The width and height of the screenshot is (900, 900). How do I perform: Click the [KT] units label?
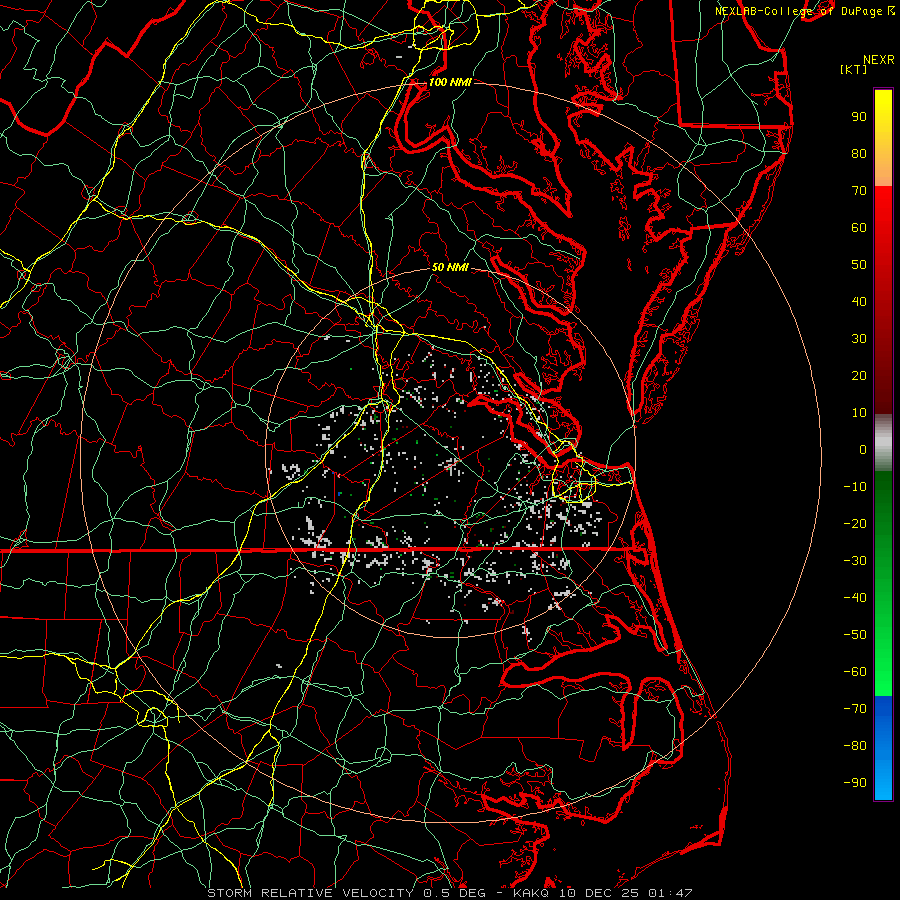[x=854, y=70]
